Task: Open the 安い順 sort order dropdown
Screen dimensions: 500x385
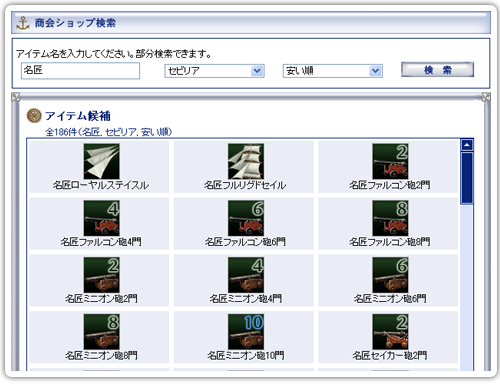Action: [333, 71]
